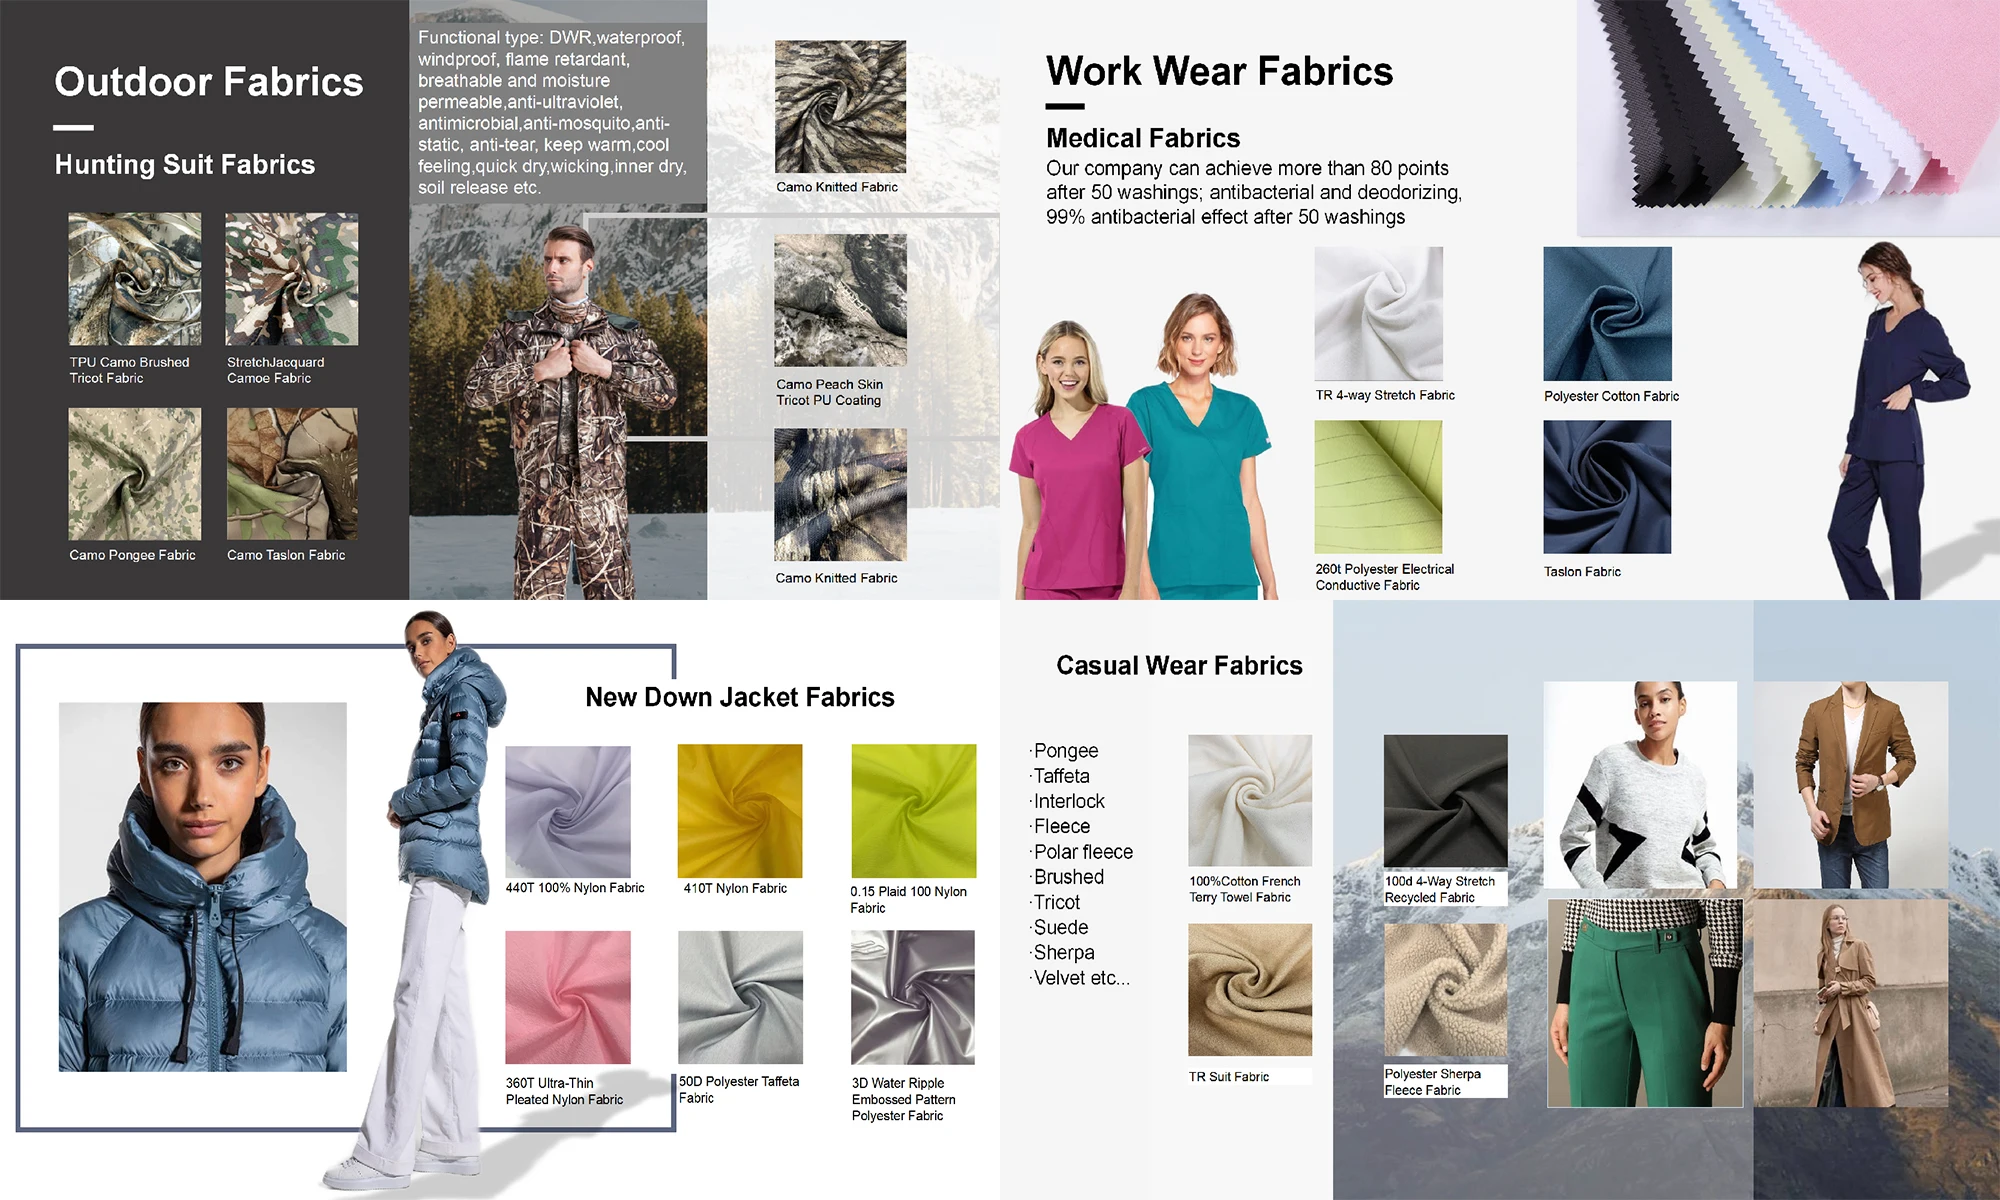Open the Camo Pongee Fabric thumbnail
This screenshot has width=2000, height=1200.
pyautogui.click(x=134, y=473)
